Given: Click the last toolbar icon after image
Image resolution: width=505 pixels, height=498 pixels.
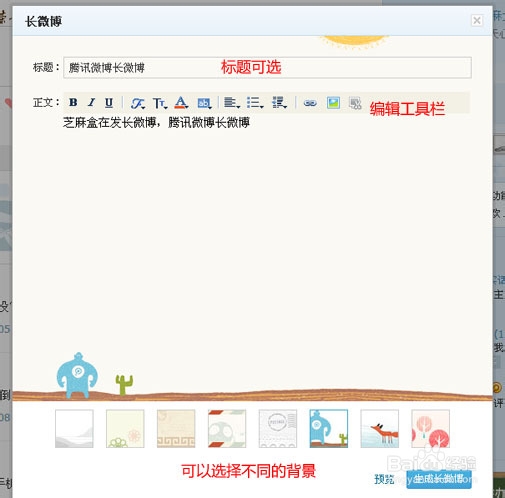Looking at the screenshot, I should click(x=355, y=103).
